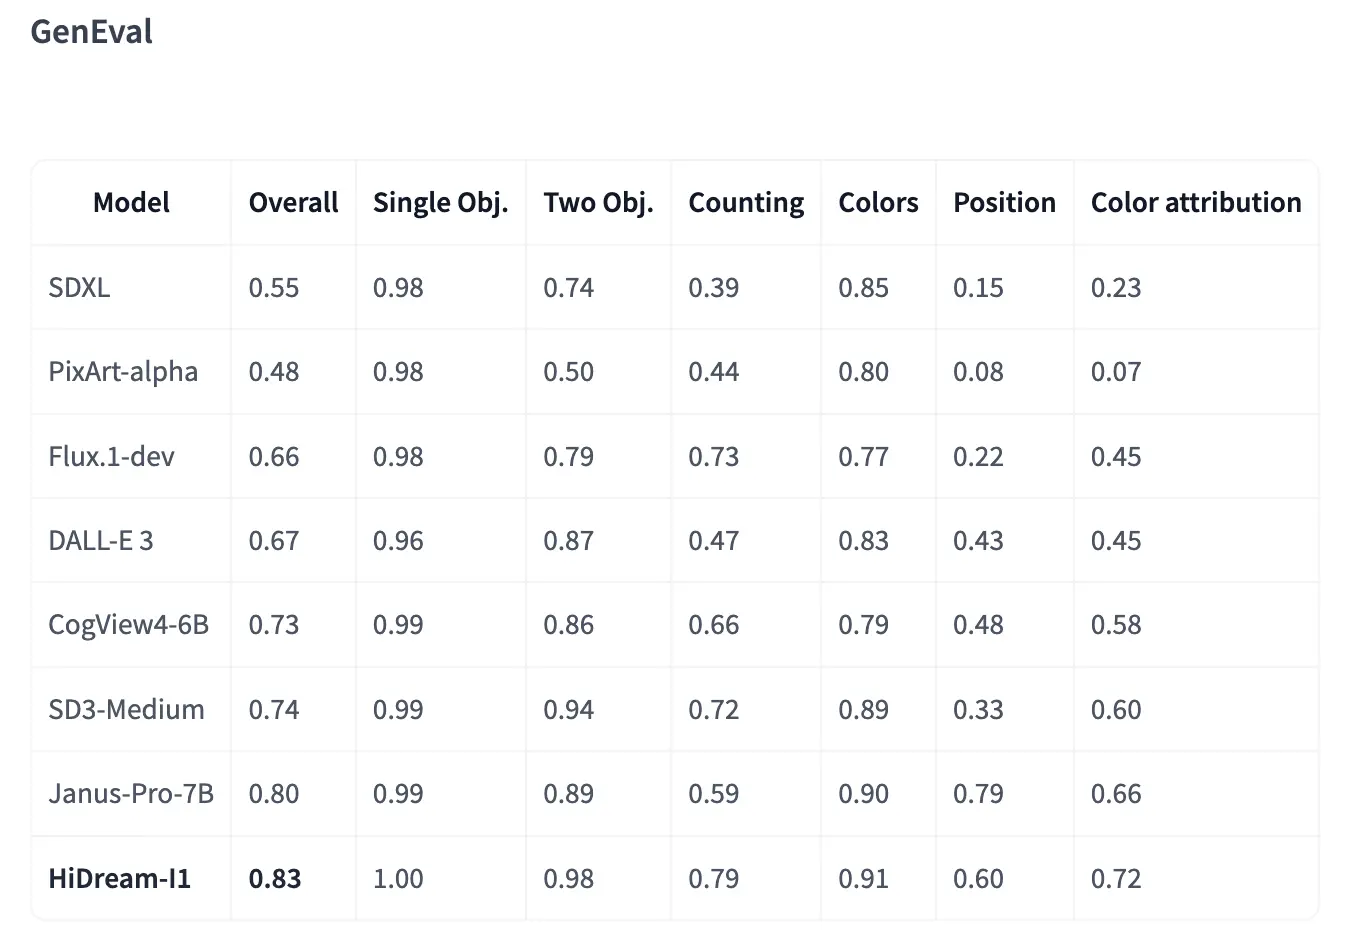1352x946 pixels.
Task: Click the SD3-Medium model name
Action: [126, 710]
